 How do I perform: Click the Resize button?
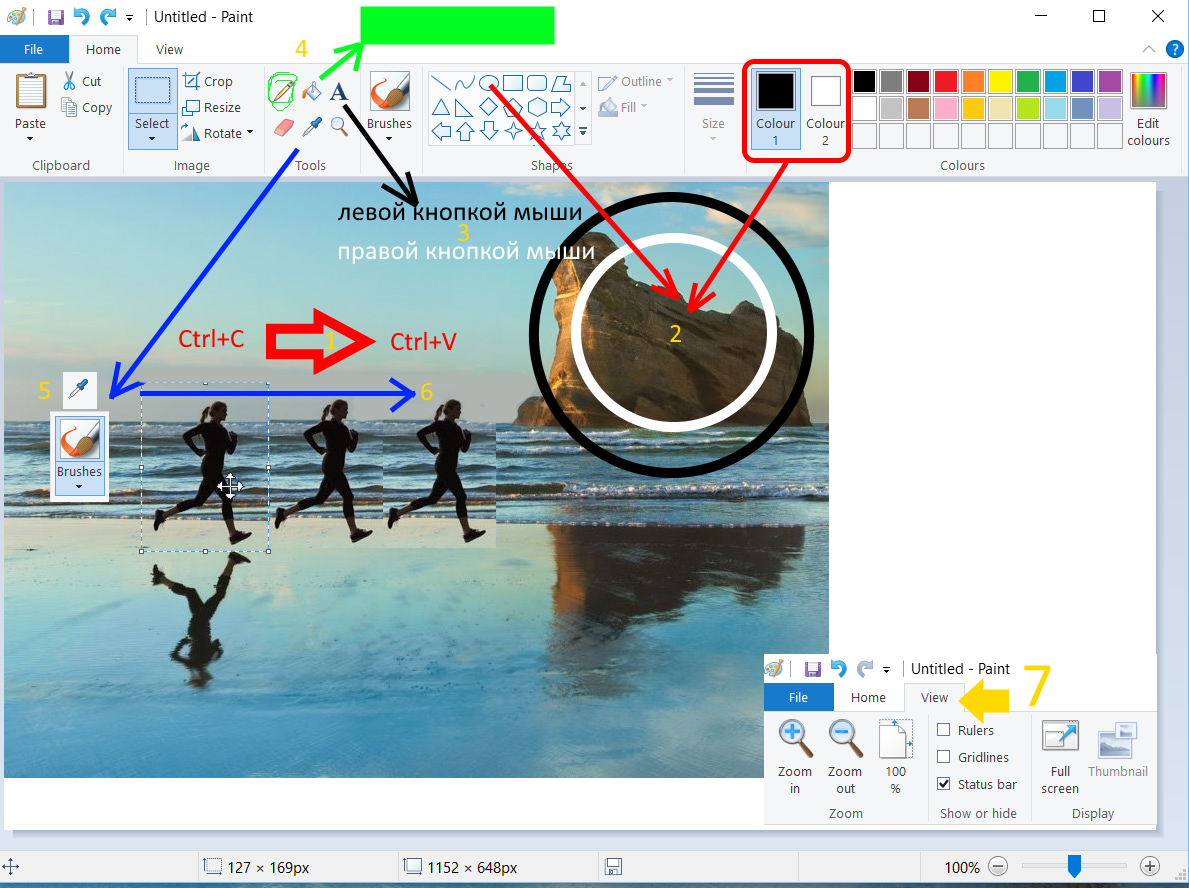211,107
